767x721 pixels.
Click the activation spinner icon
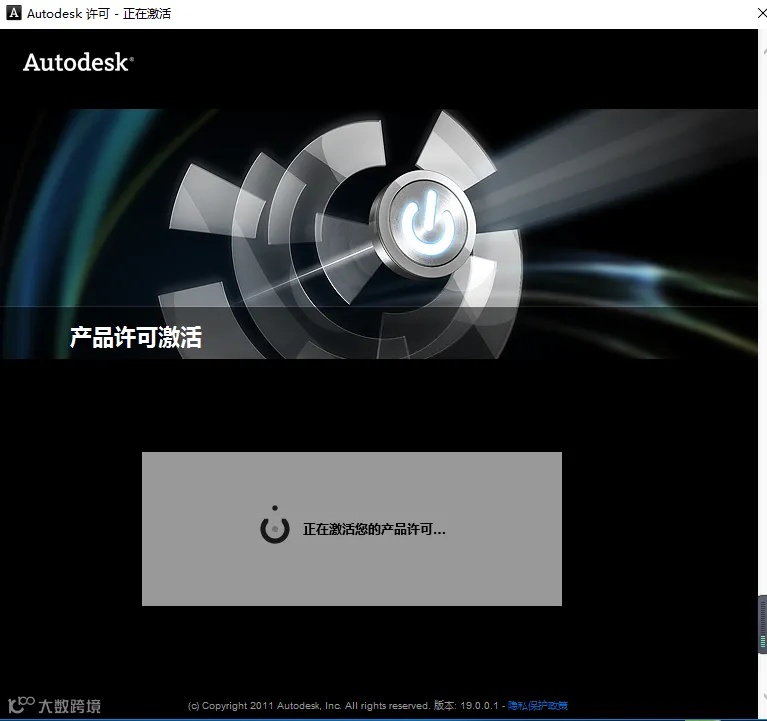[x=275, y=525]
